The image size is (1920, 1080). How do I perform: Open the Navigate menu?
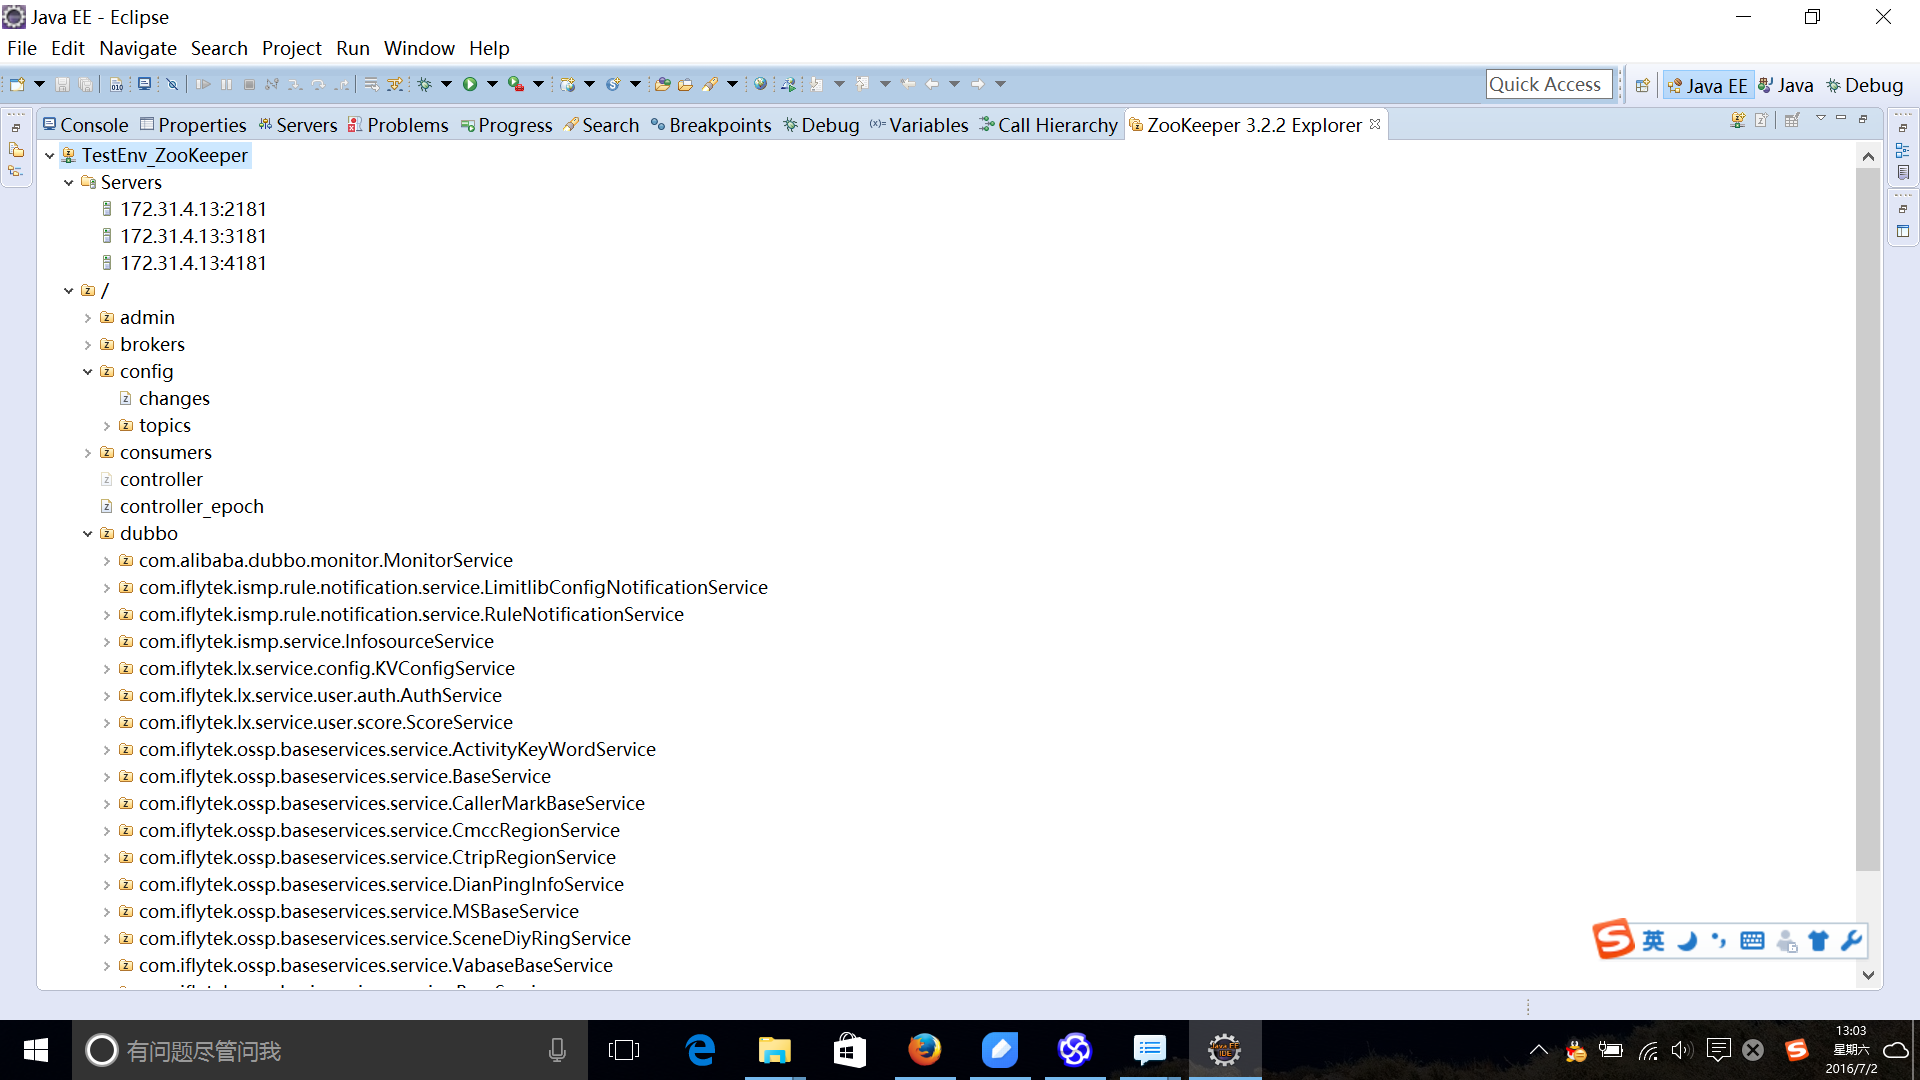coord(137,48)
